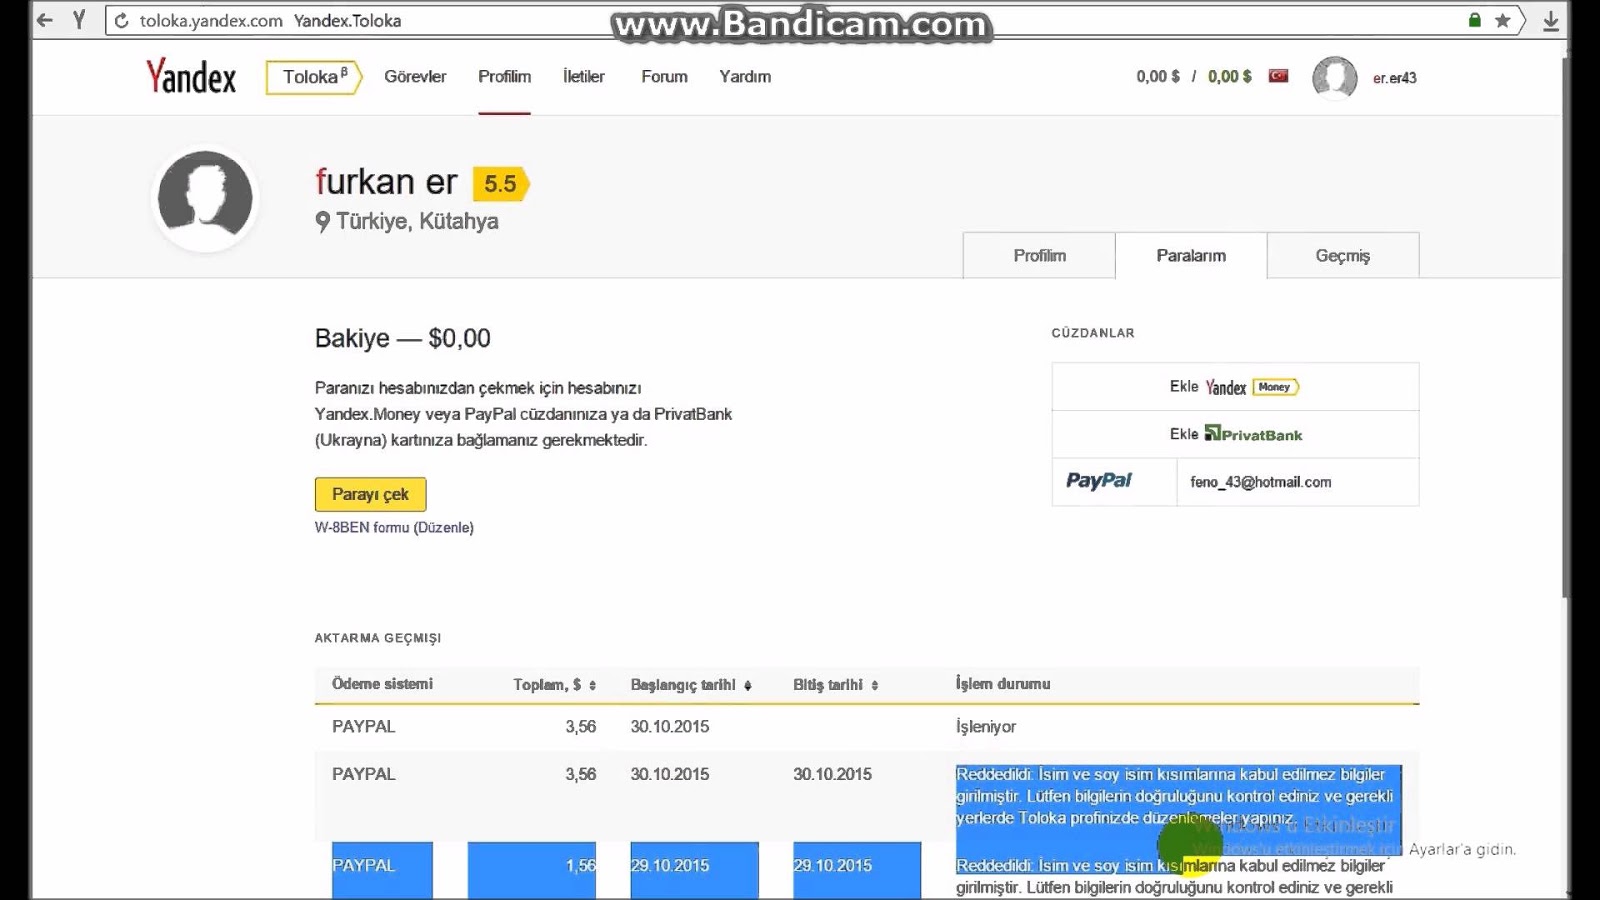The width and height of the screenshot is (1600, 900).
Task: Click the furkan er profile name
Action: tap(386, 182)
